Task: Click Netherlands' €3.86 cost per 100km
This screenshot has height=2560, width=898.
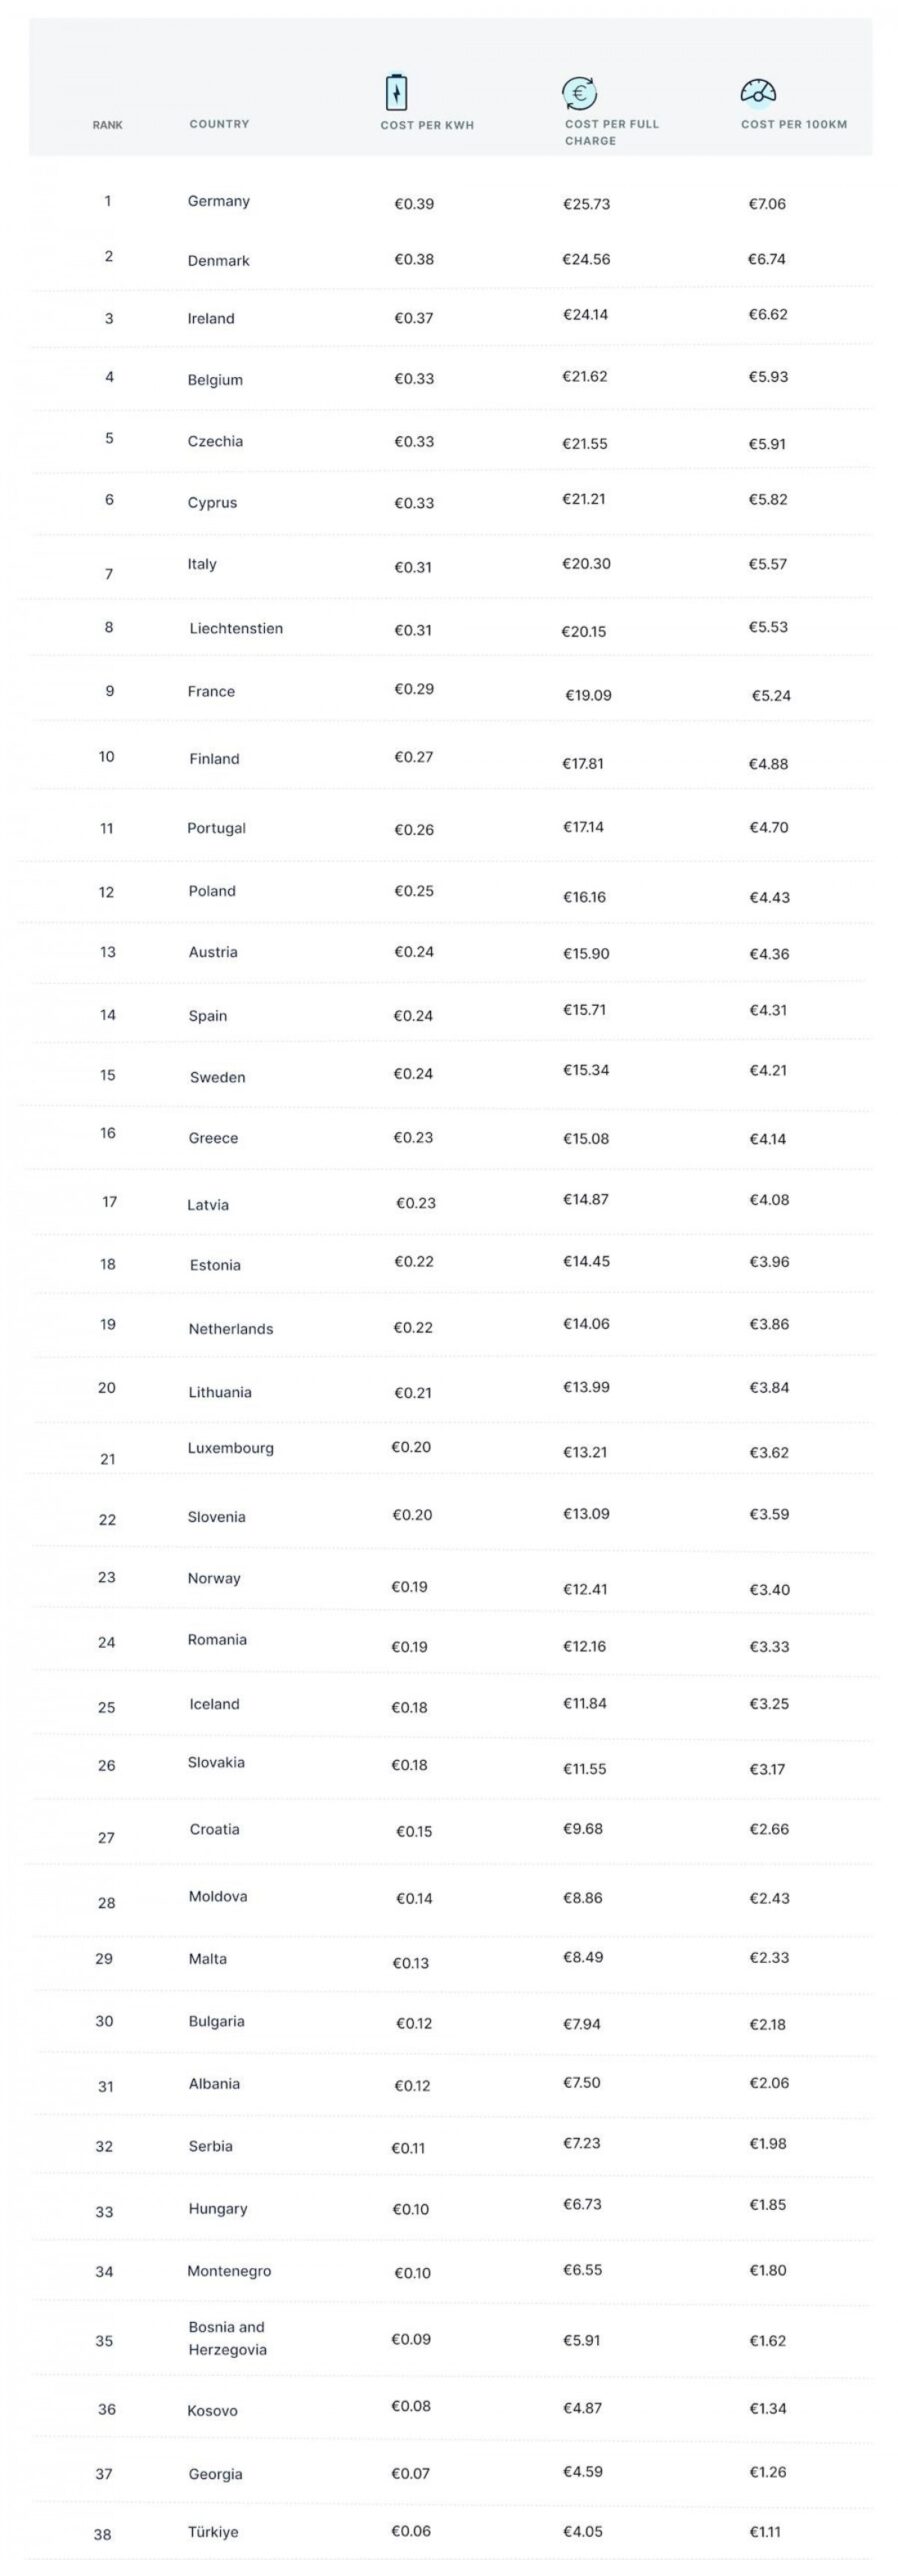Action: click(769, 1324)
